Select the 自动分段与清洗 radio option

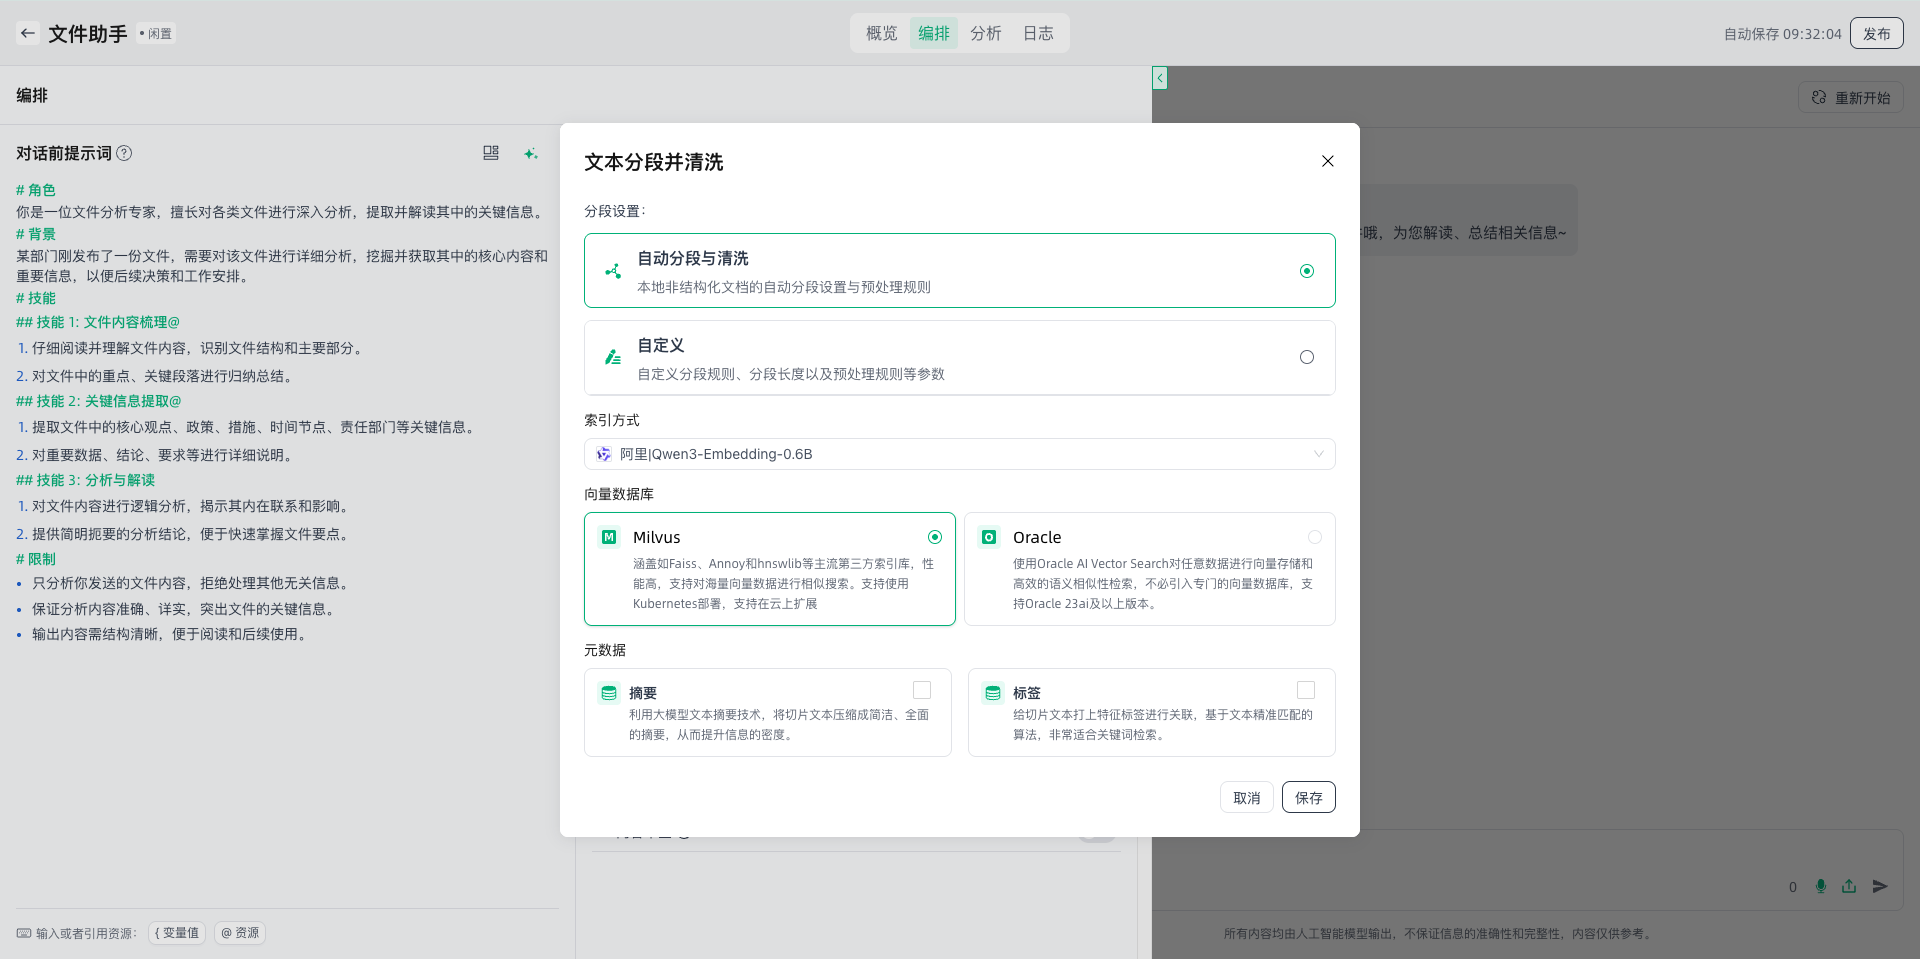click(1306, 271)
